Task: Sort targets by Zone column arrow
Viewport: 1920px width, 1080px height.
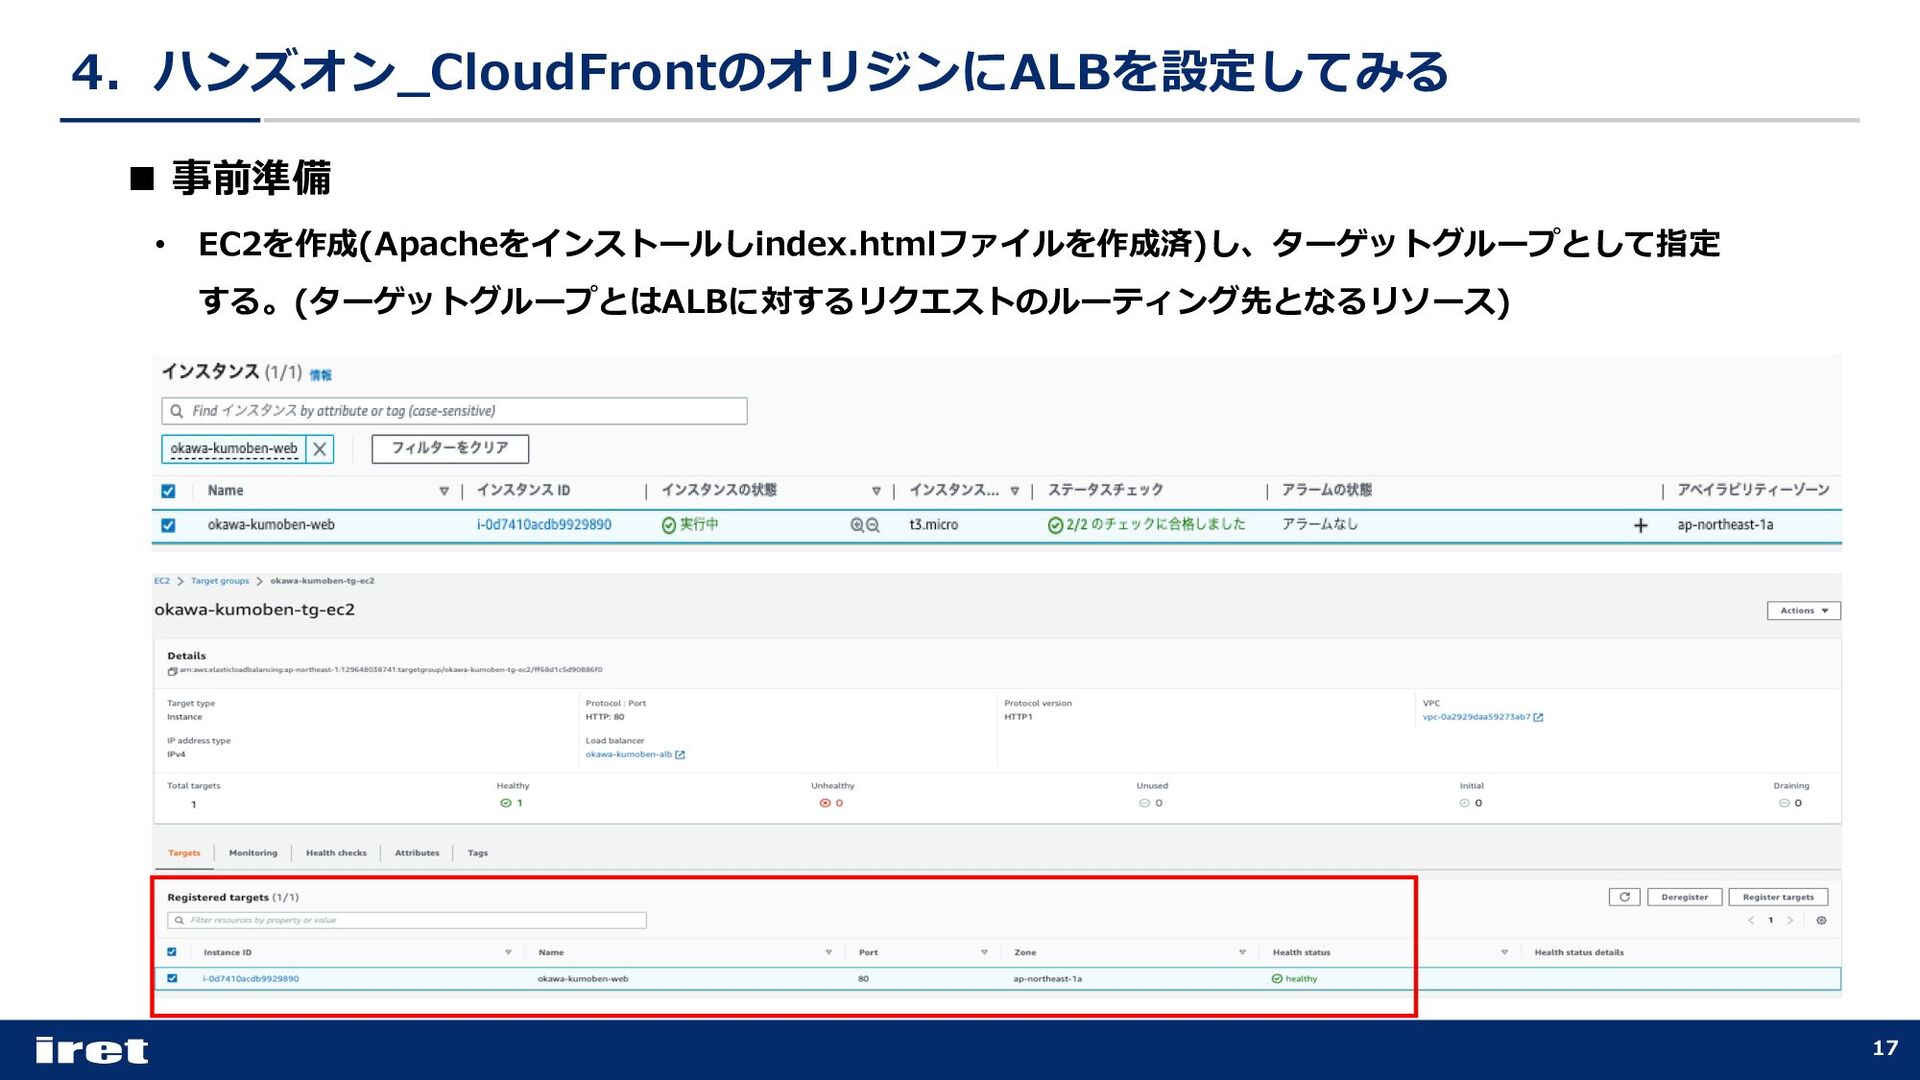Action: 1242,952
